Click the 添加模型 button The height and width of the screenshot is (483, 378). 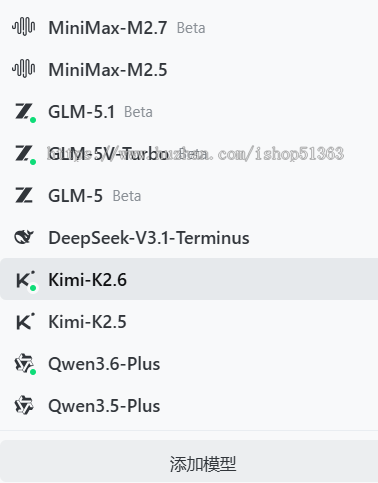(189, 462)
